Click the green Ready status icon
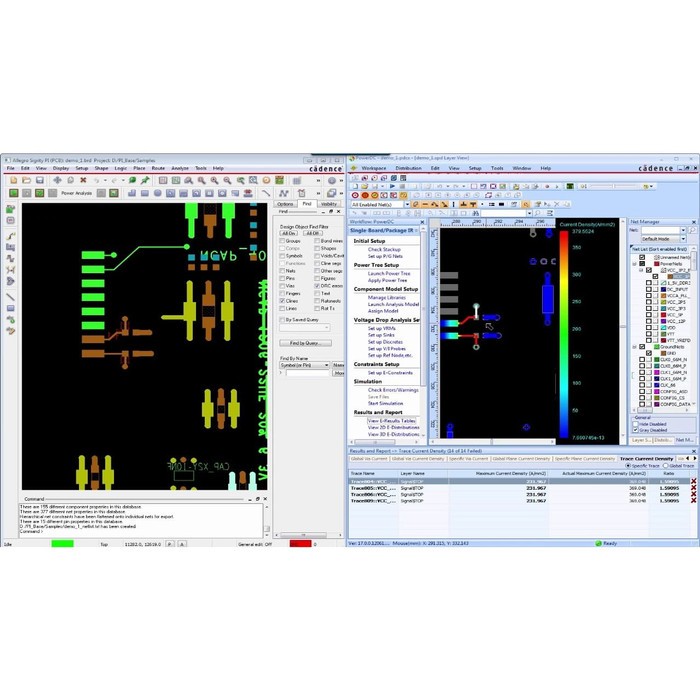Screen dimensions: 700x700 (x=598, y=543)
